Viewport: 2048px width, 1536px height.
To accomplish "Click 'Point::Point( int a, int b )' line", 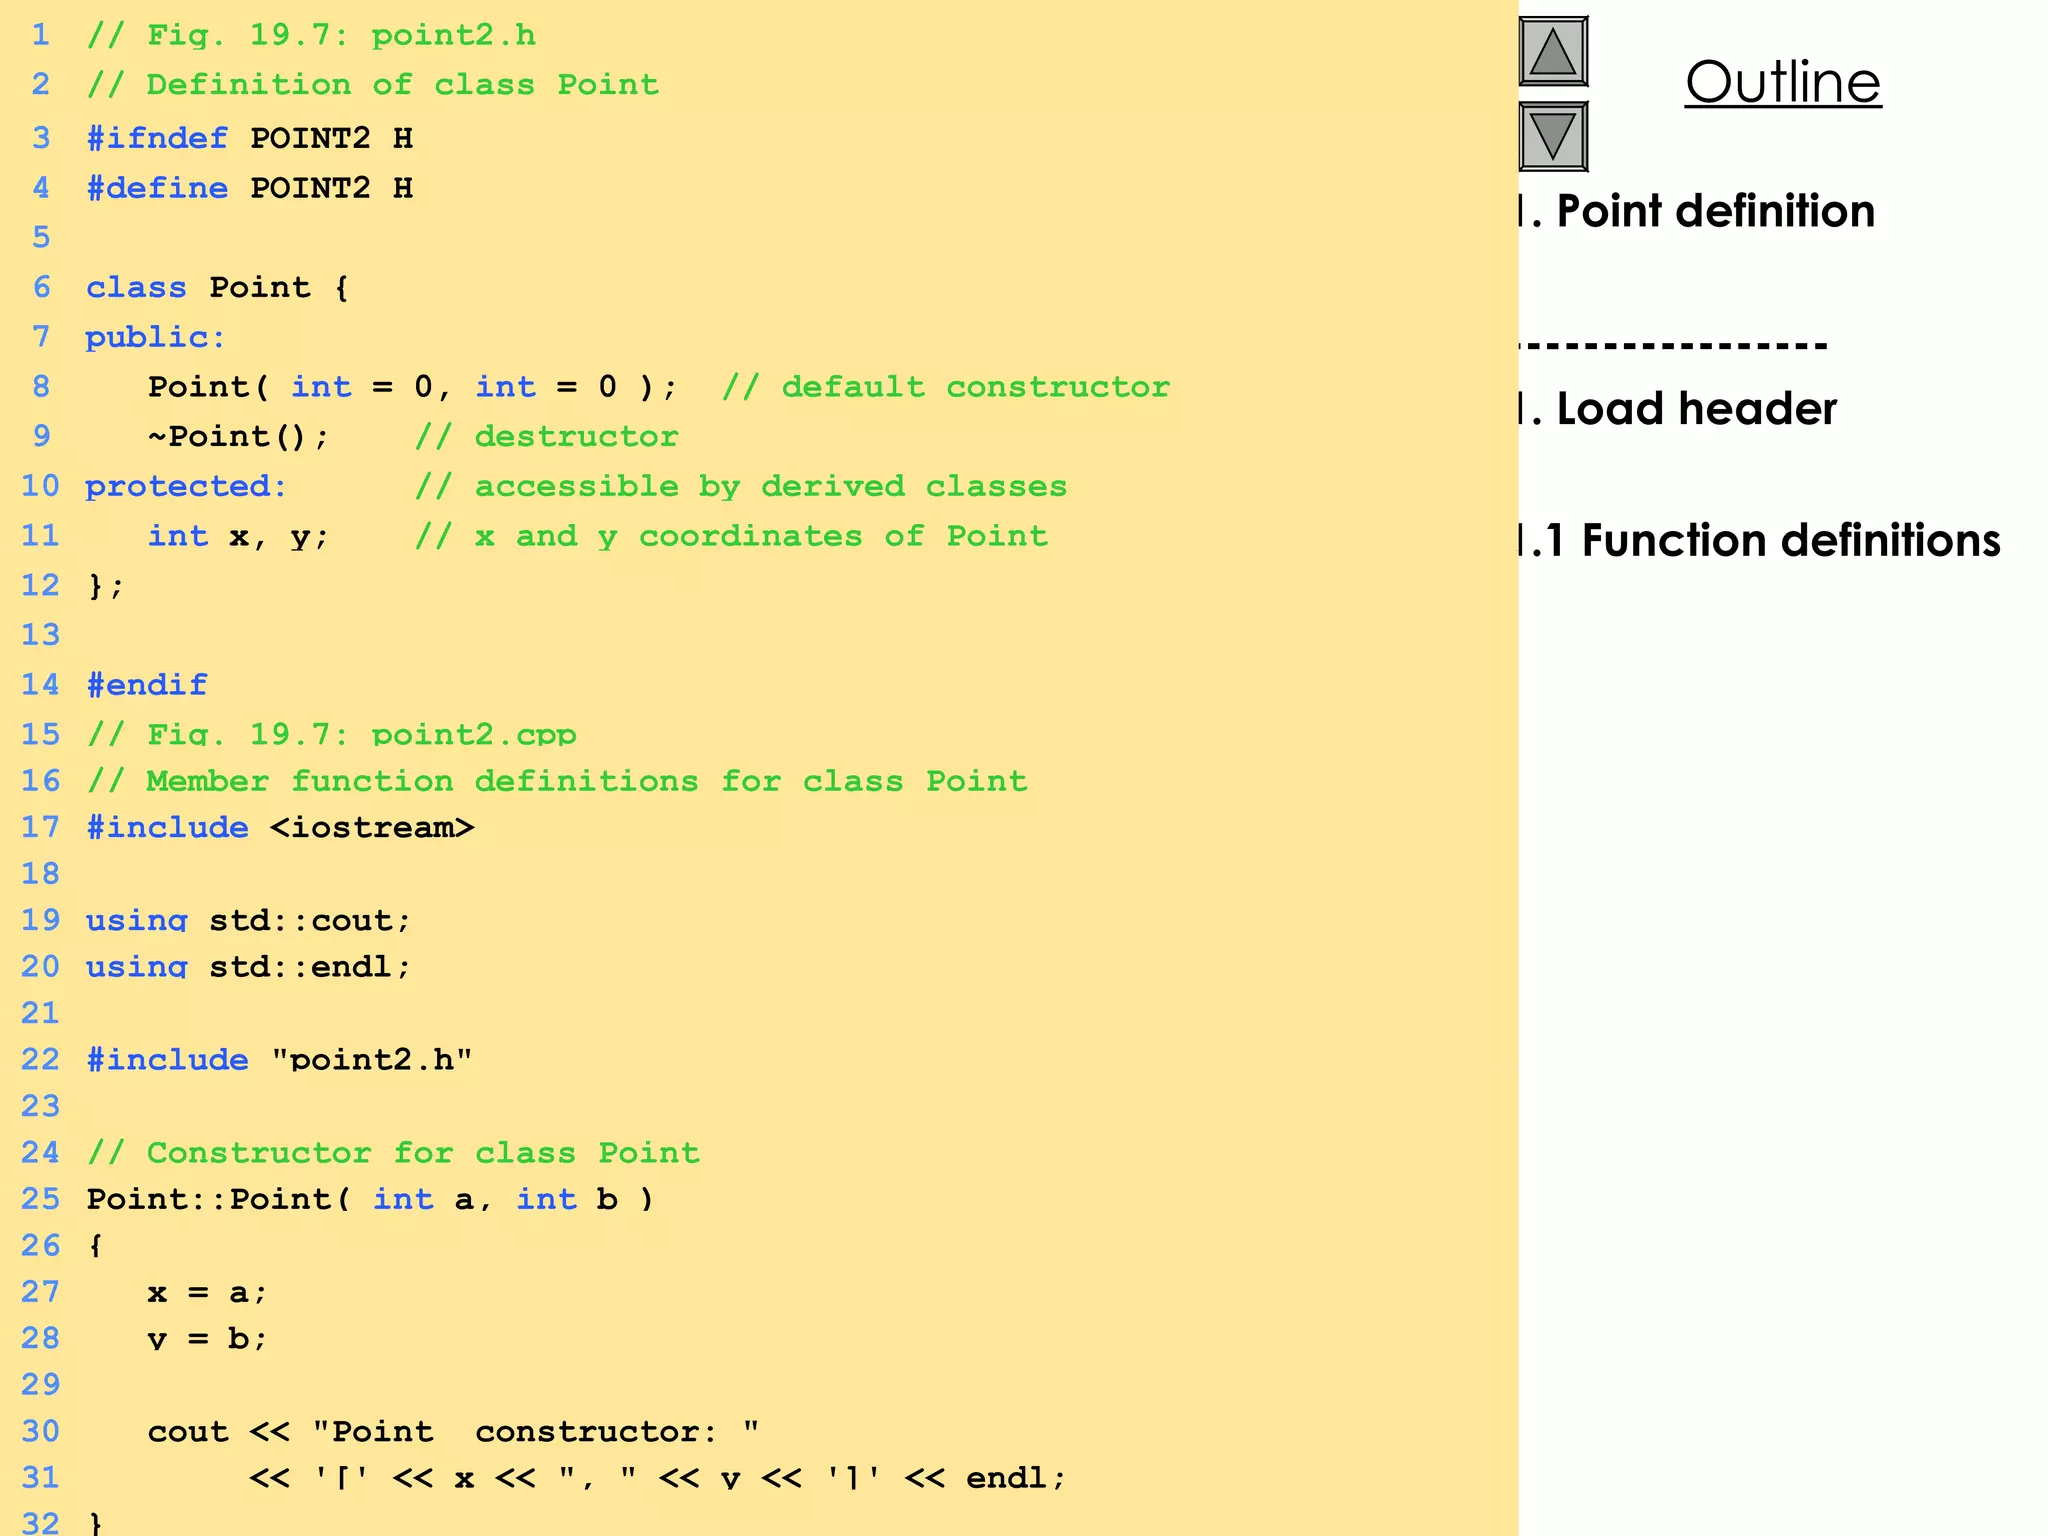I will coord(370,1198).
